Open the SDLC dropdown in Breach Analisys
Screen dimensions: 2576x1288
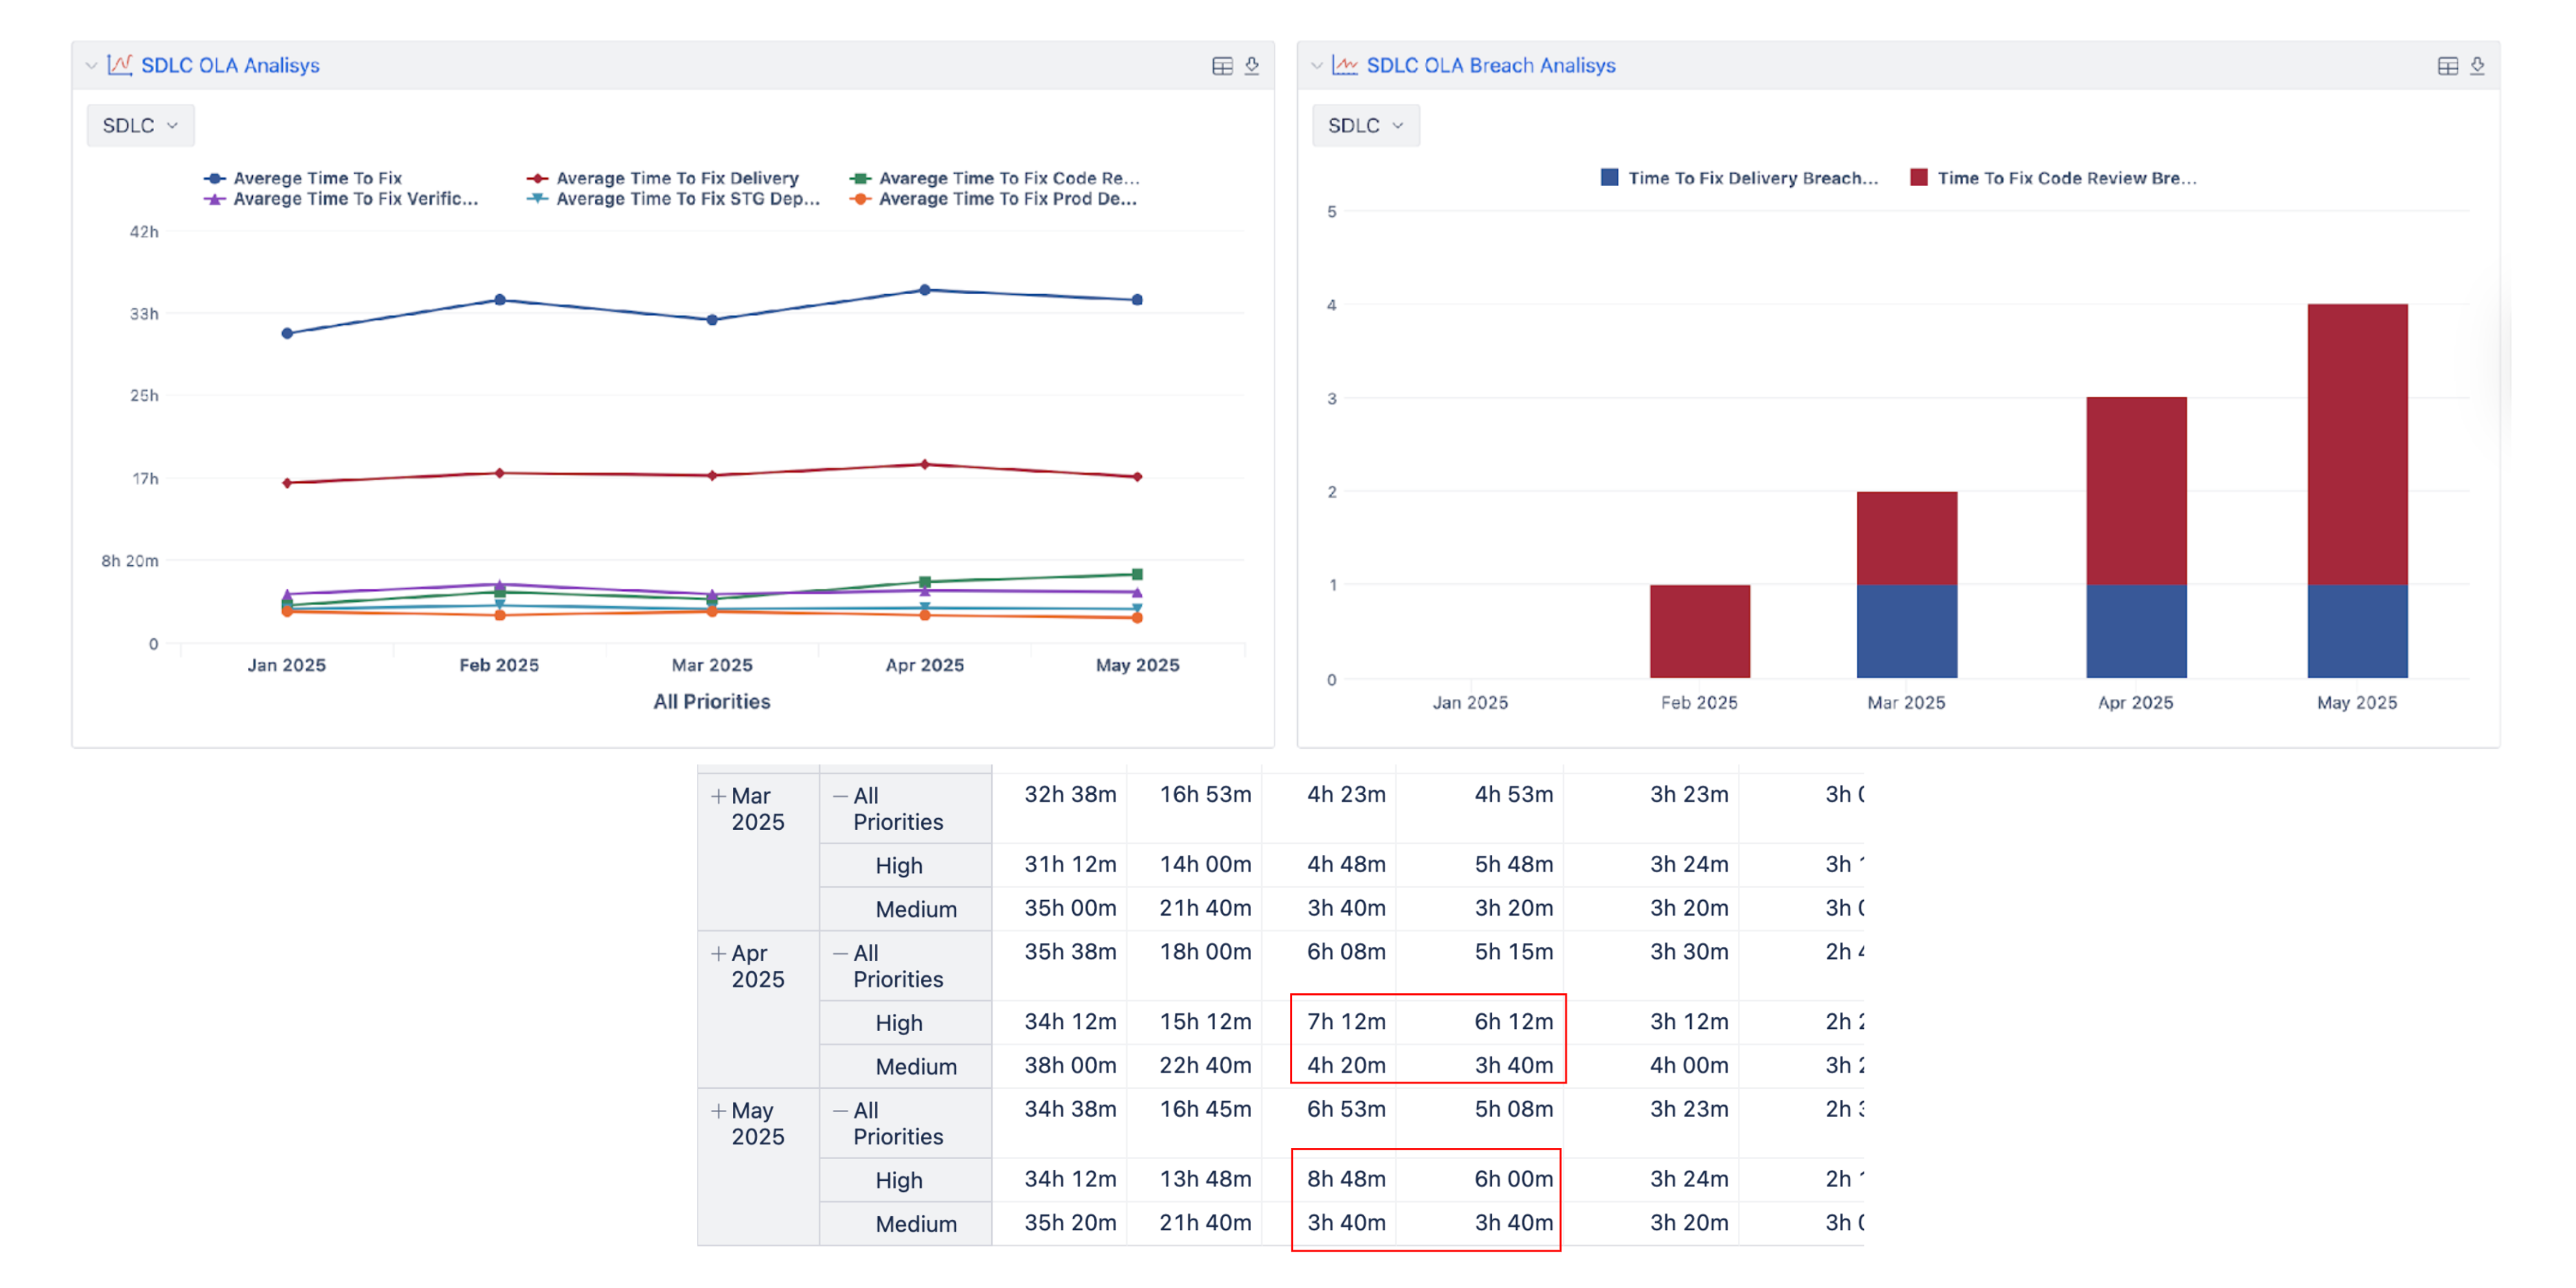(x=1365, y=126)
